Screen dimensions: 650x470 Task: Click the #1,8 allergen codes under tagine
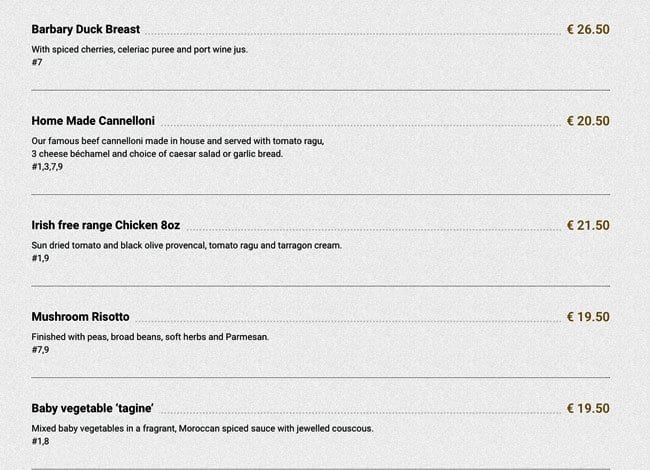(x=40, y=442)
